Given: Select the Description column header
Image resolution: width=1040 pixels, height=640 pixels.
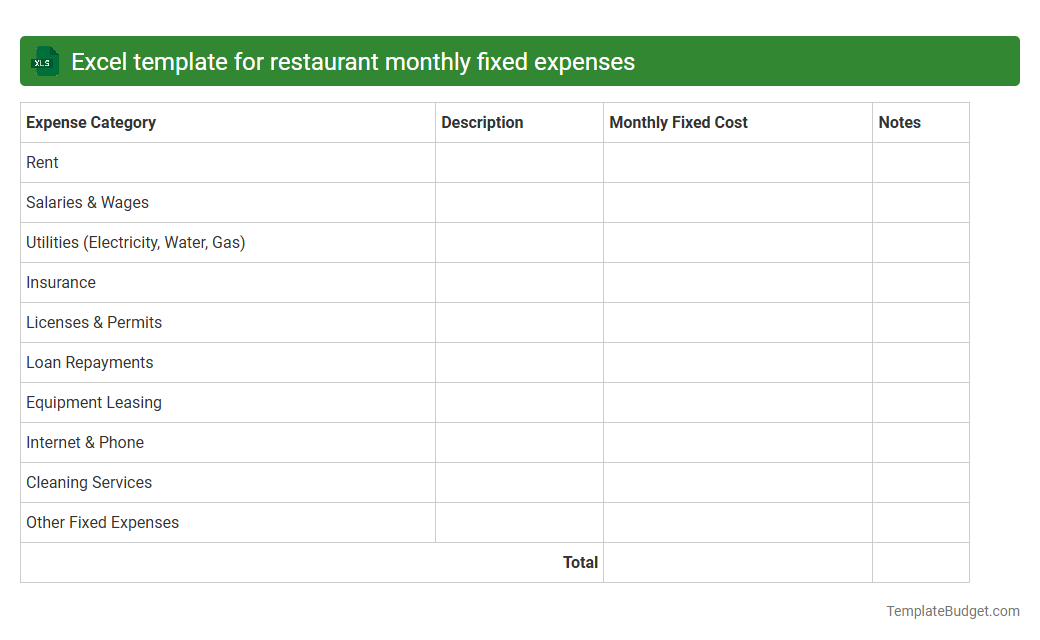Looking at the screenshot, I should pyautogui.click(x=482, y=122).
